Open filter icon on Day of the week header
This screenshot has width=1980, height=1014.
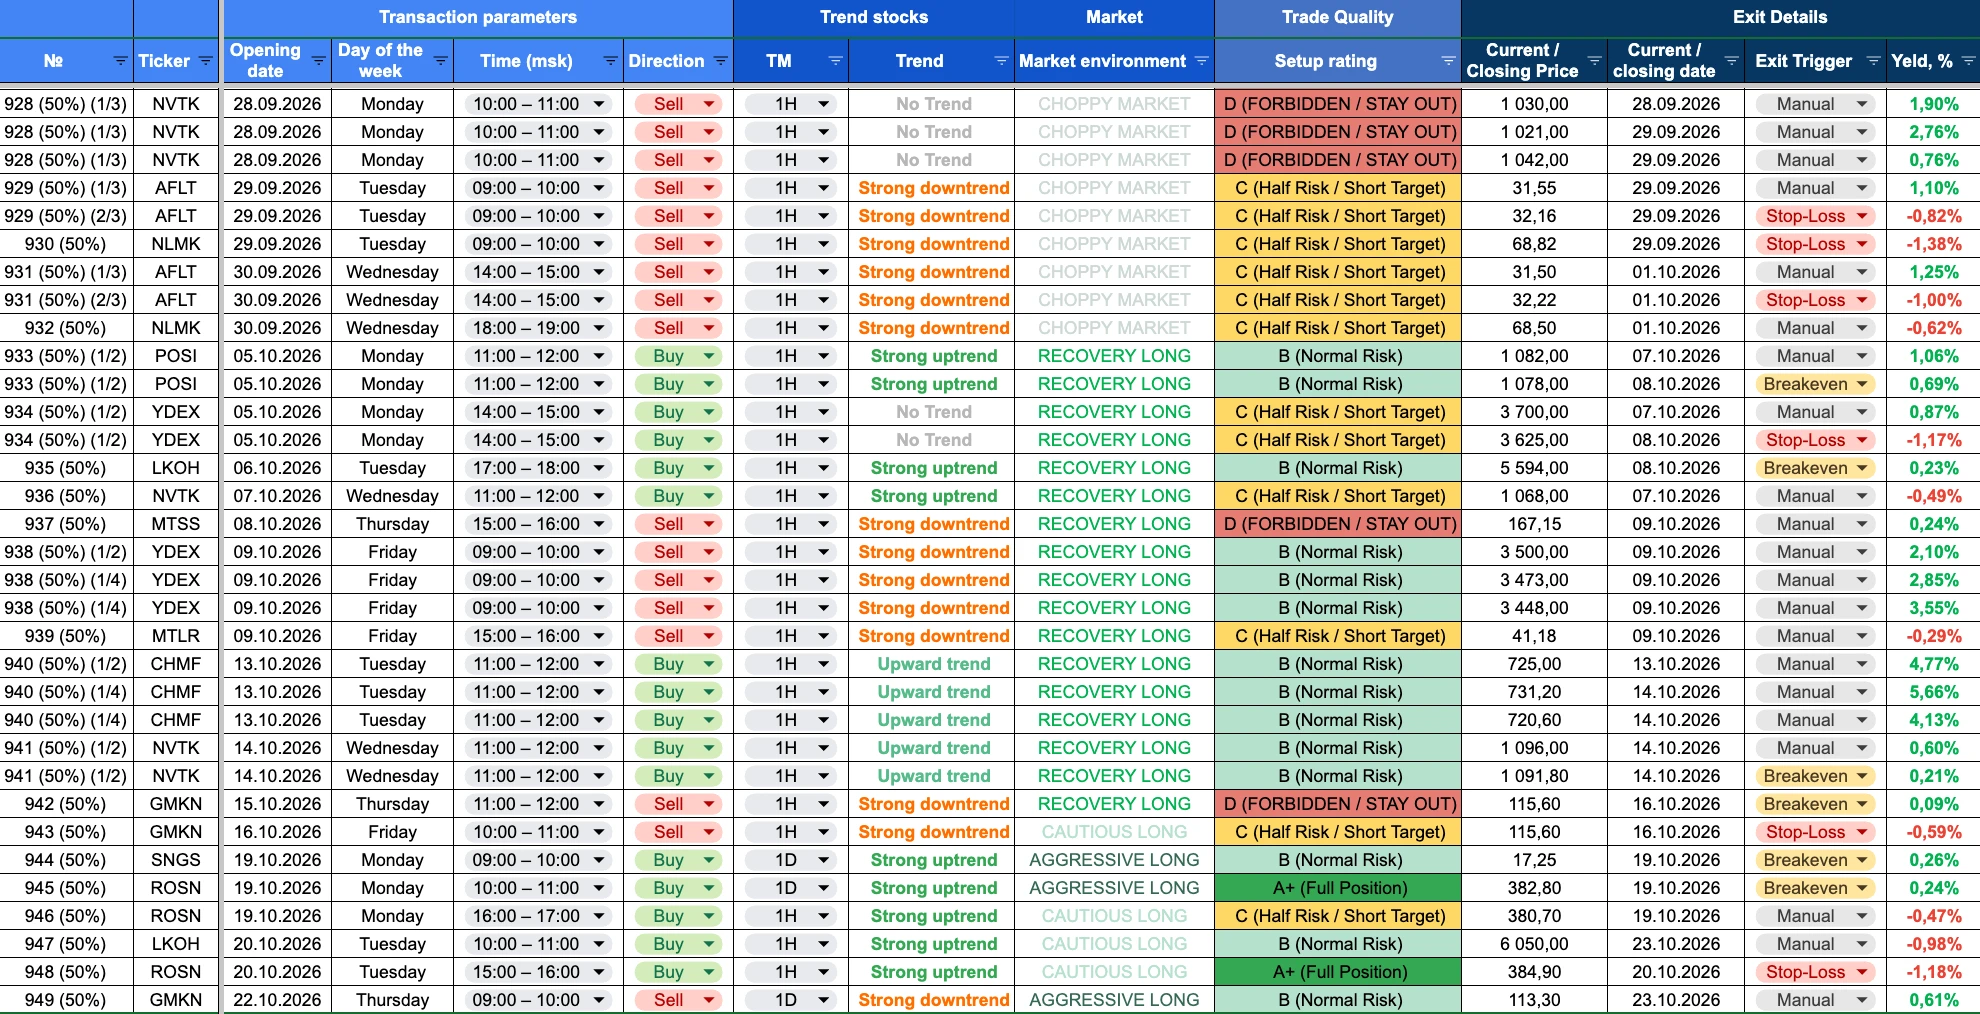coord(440,61)
